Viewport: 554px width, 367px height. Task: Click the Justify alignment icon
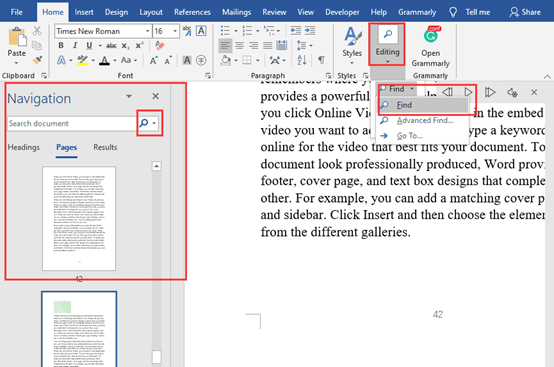[267, 46]
